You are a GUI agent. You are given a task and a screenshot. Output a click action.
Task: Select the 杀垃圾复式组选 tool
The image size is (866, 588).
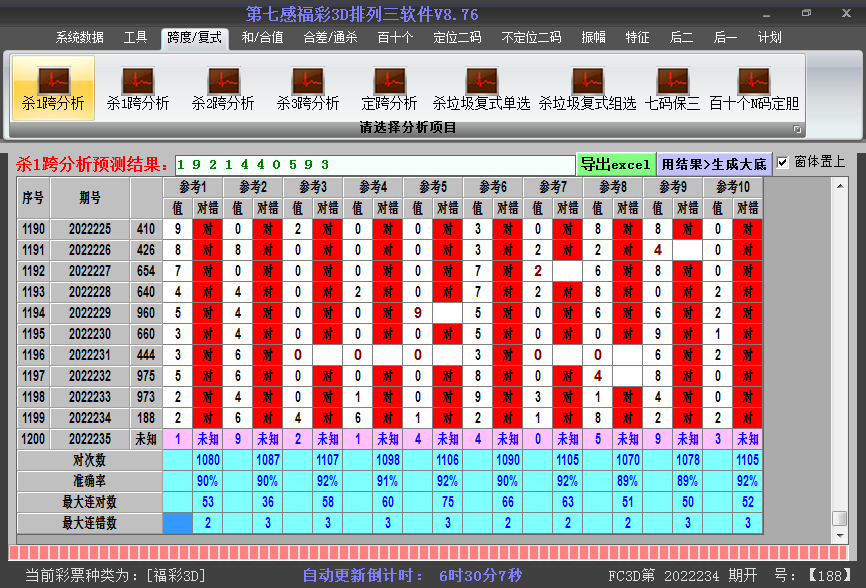587,88
